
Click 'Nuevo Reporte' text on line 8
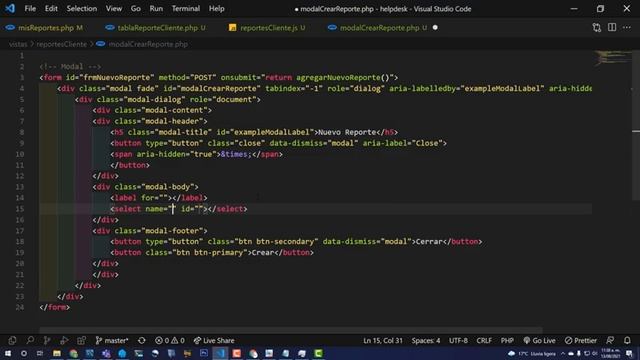347,132
